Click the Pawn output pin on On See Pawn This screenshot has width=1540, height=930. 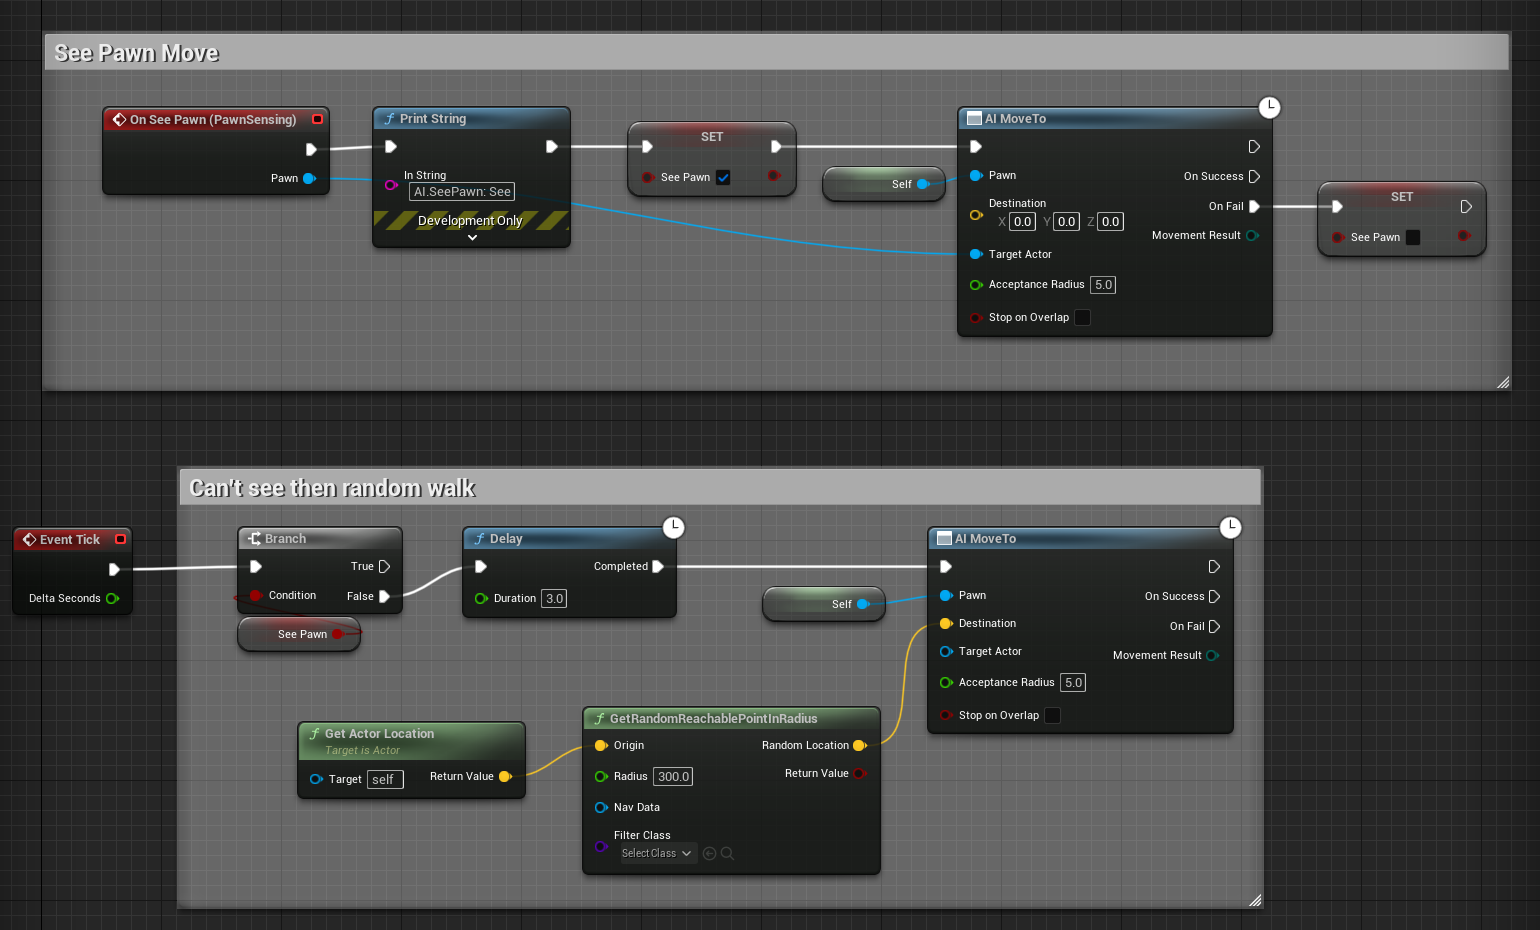pyautogui.click(x=309, y=178)
